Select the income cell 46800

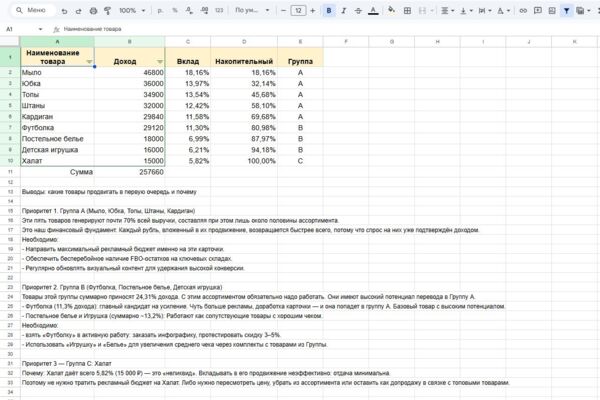tap(130, 72)
